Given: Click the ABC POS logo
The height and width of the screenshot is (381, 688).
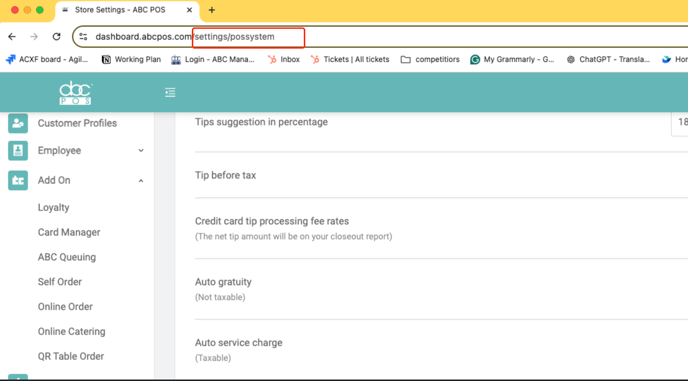Looking at the screenshot, I should tap(75, 93).
